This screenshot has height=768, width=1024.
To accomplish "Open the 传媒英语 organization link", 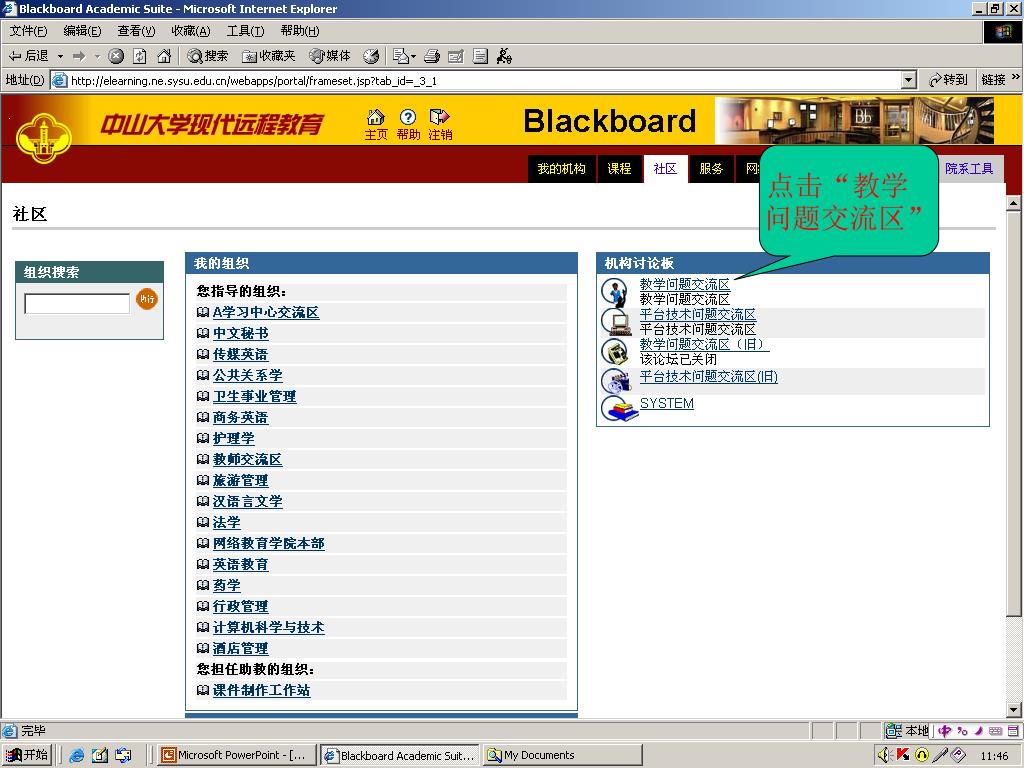I will (x=240, y=354).
